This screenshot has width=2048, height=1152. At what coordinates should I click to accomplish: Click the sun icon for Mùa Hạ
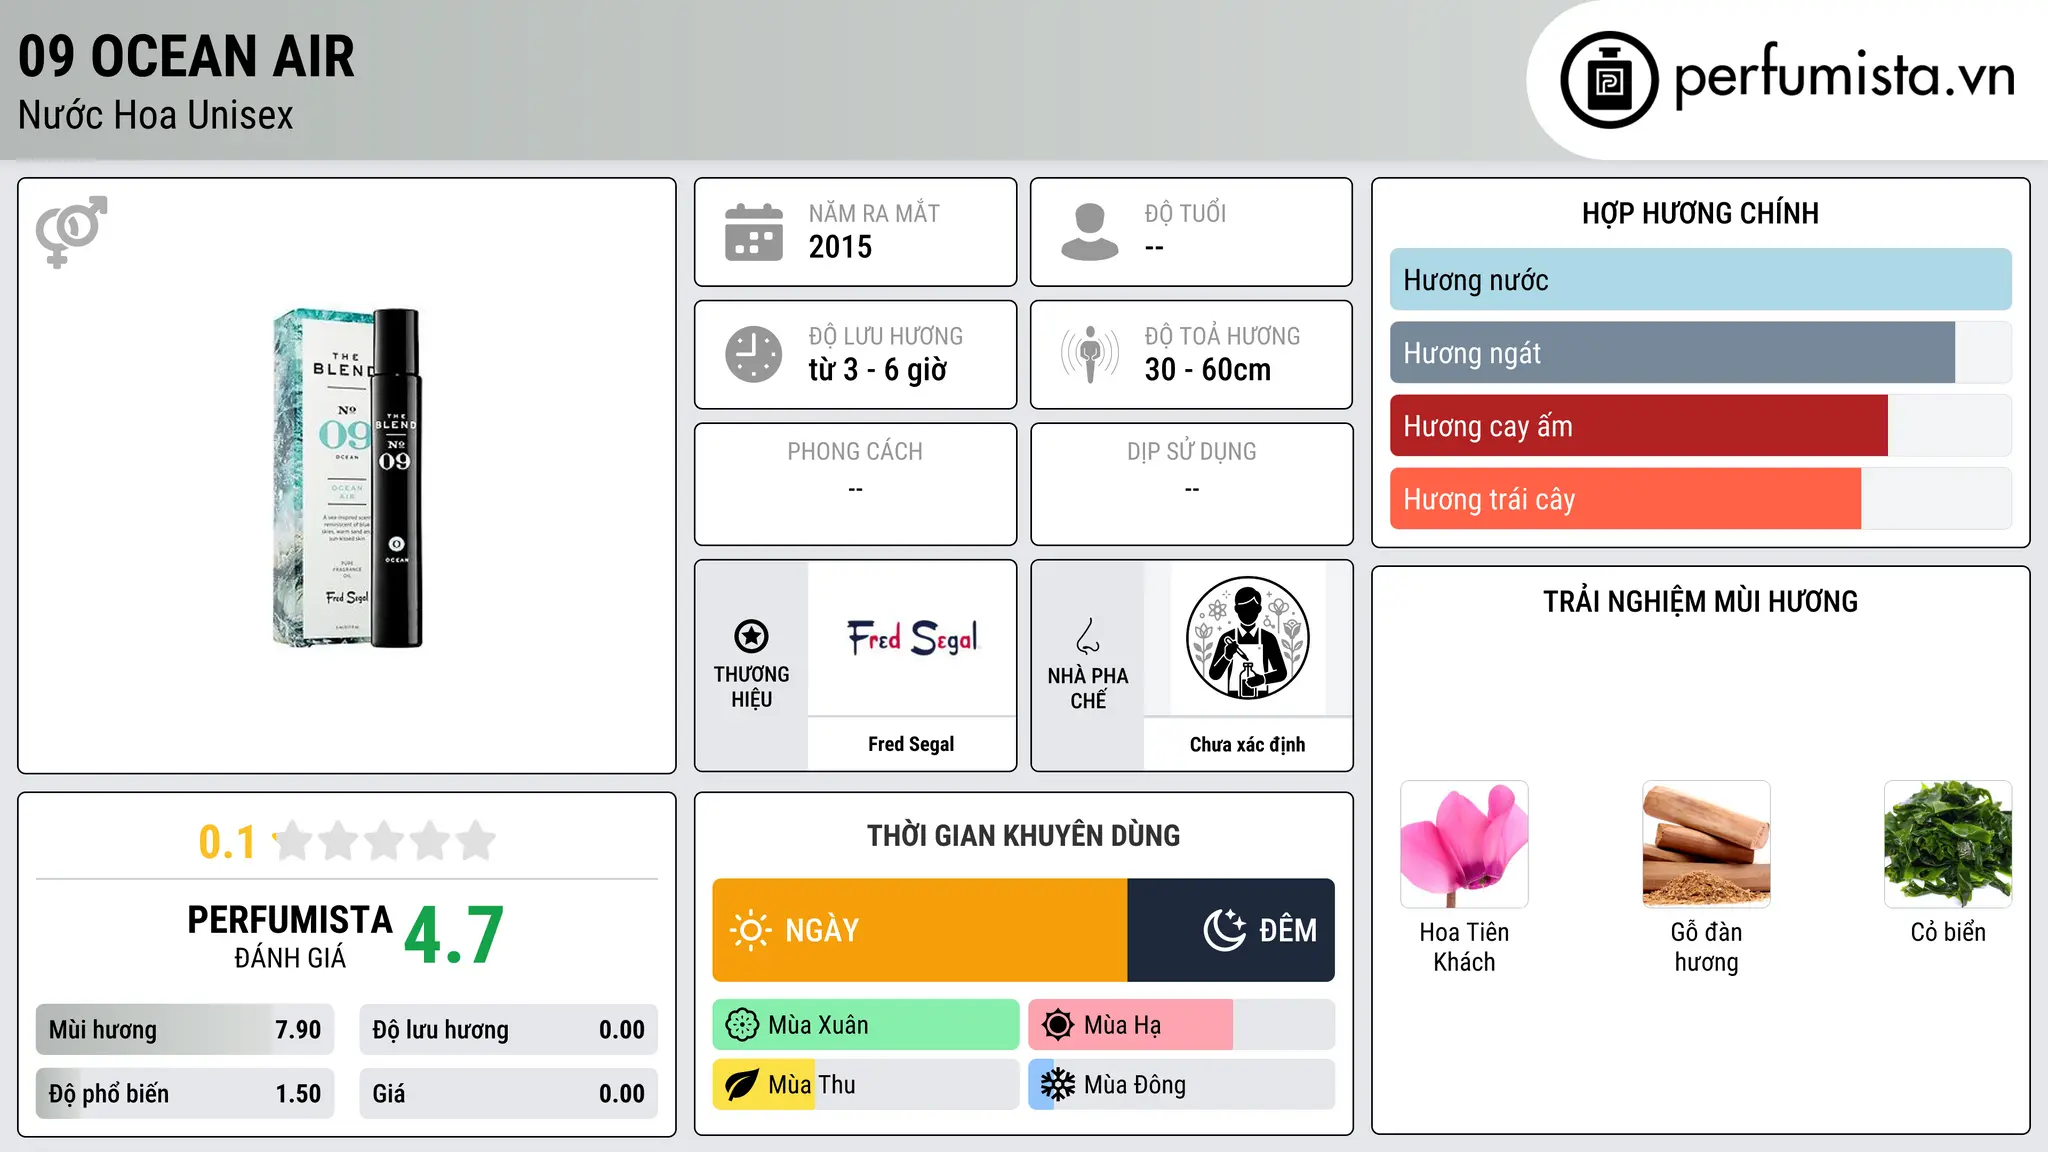click(x=1058, y=1025)
